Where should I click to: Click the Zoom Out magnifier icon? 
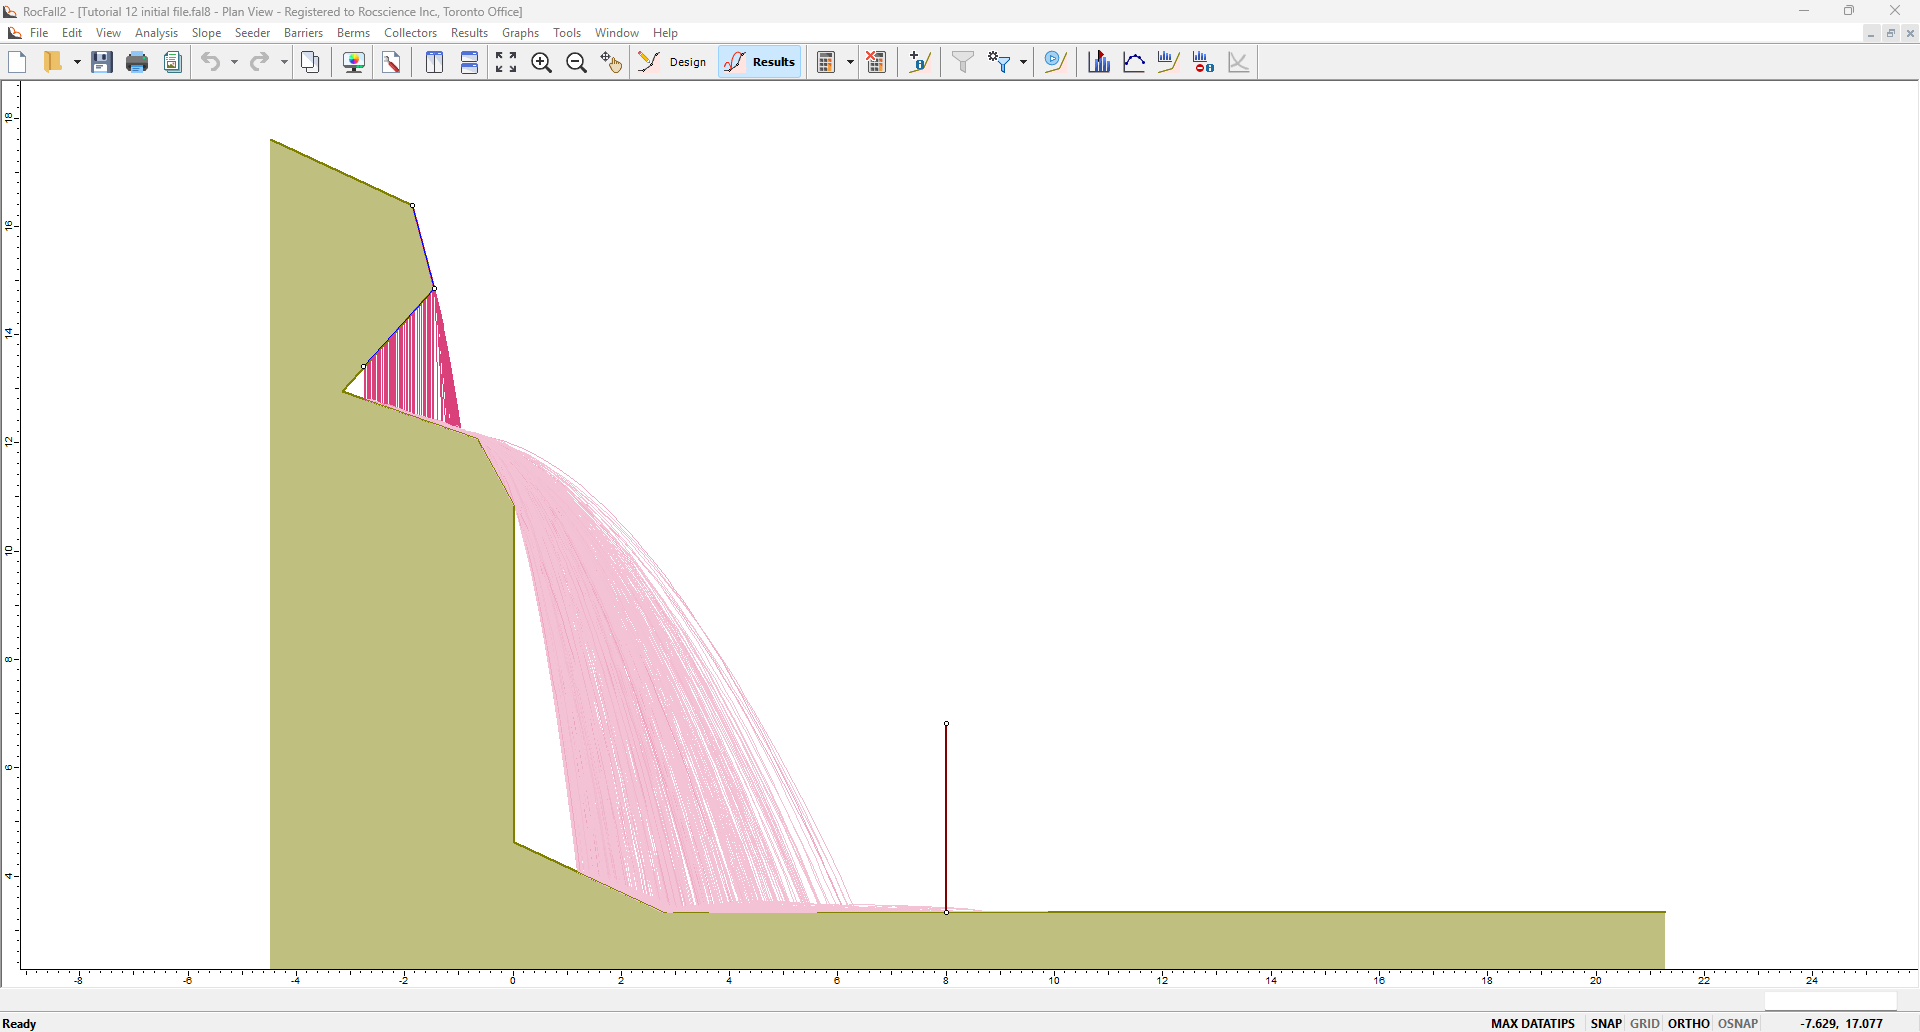coord(576,62)
